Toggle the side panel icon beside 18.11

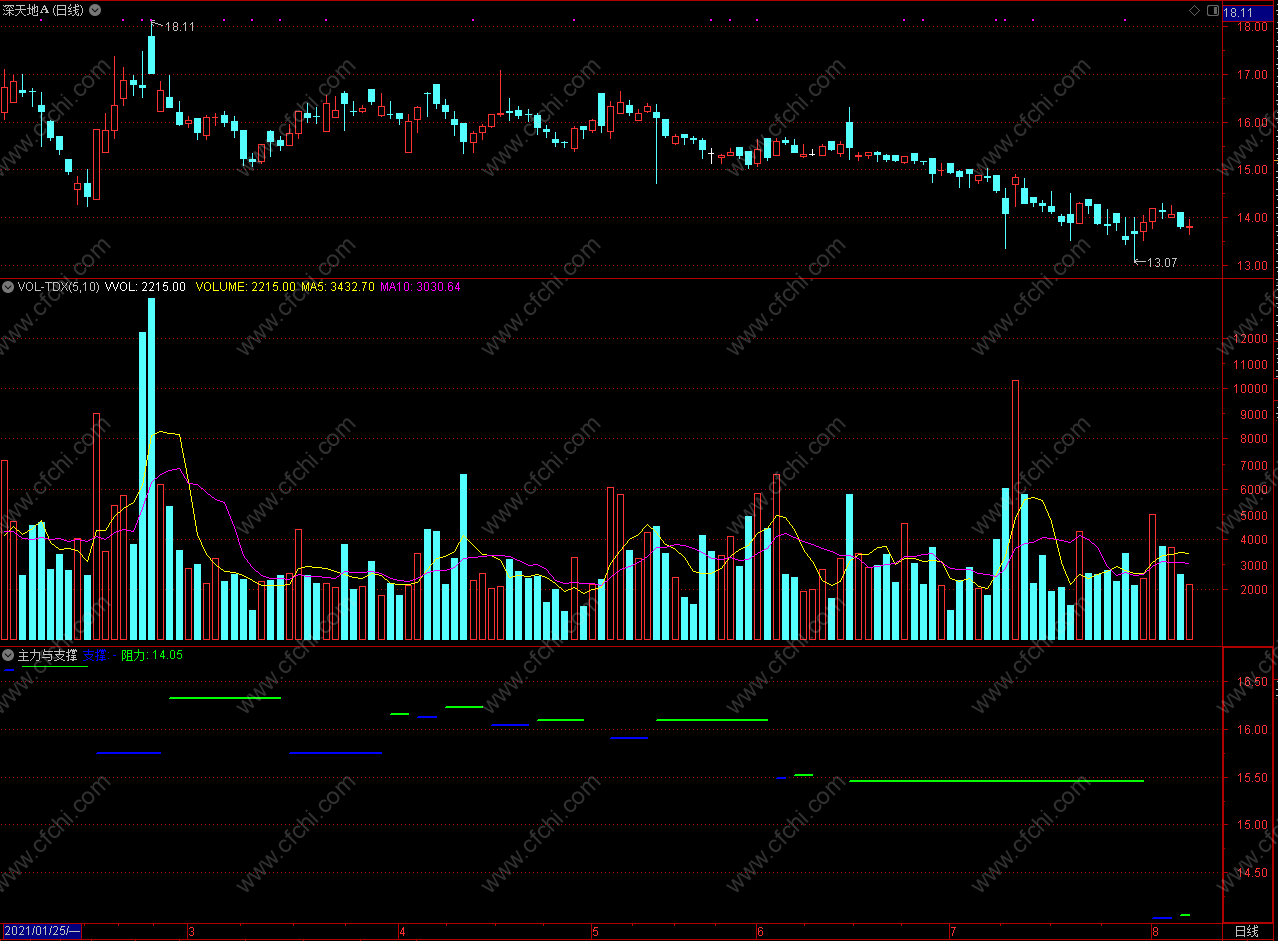pyautogui.click(x=1213, y=10)
